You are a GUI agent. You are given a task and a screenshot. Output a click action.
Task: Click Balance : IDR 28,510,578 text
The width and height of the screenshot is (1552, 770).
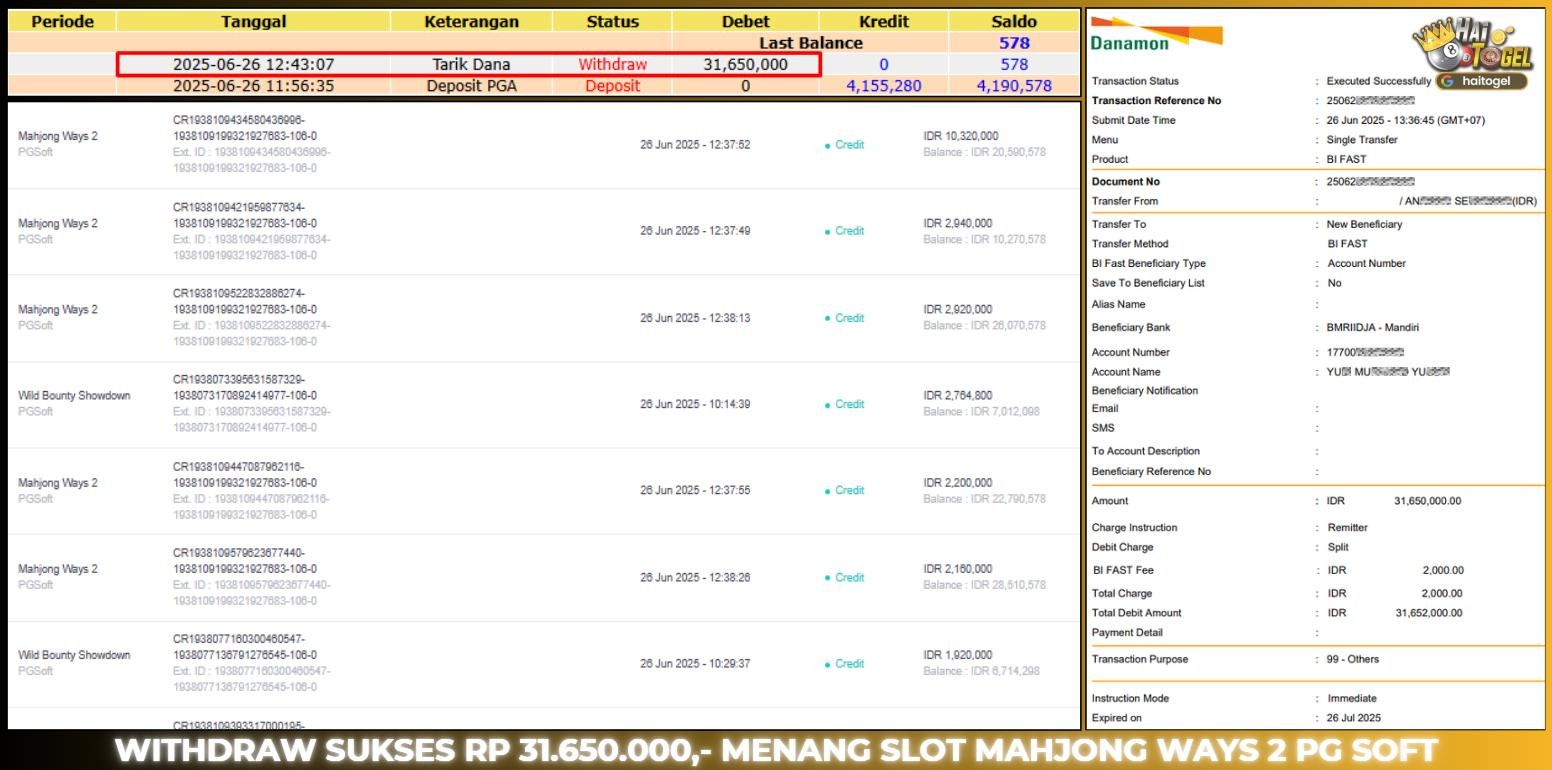pos(984,584)
